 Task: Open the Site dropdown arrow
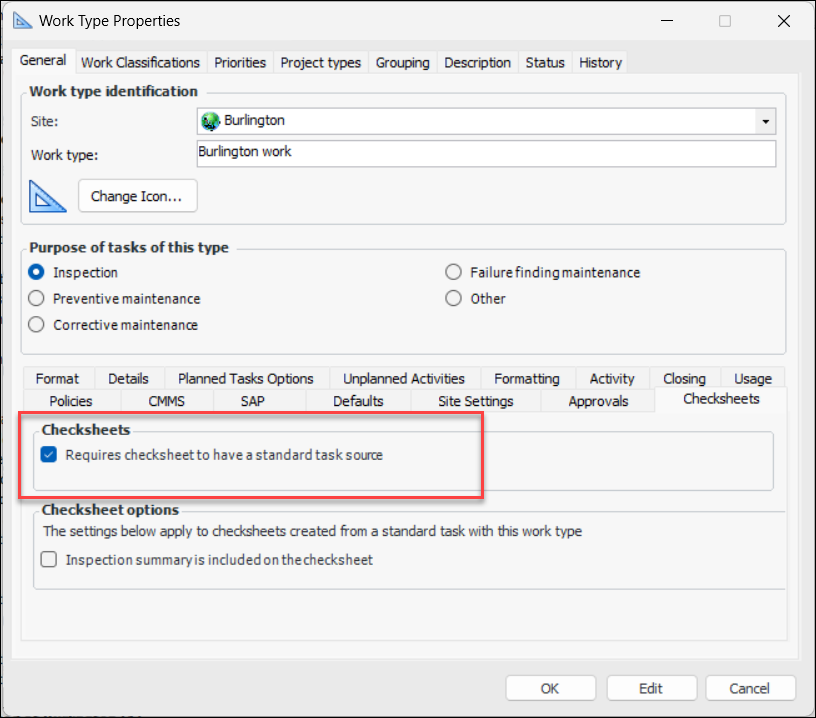coord(766,121)
